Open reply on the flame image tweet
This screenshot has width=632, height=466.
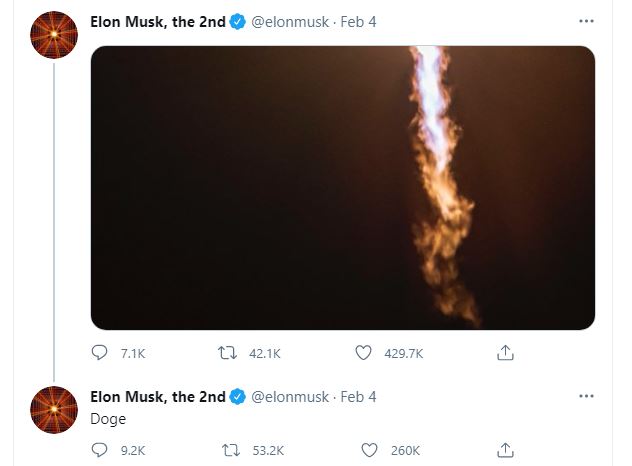[100, 353]
